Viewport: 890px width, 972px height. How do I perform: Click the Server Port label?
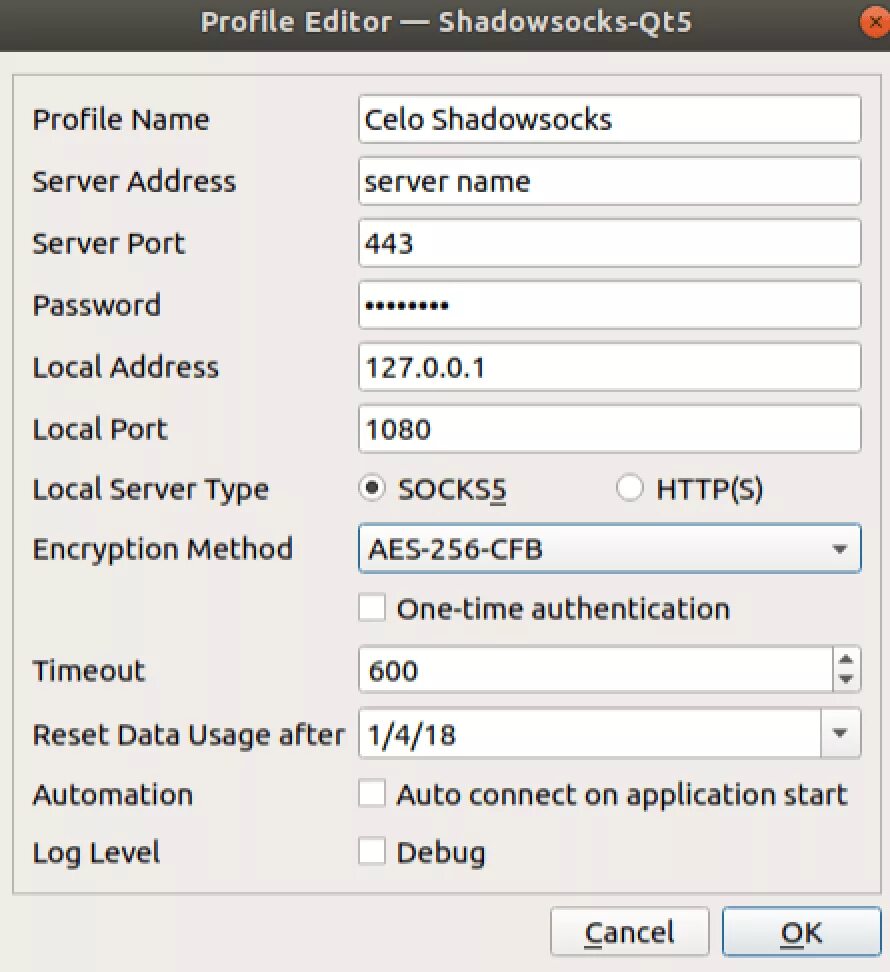(108, 243)
